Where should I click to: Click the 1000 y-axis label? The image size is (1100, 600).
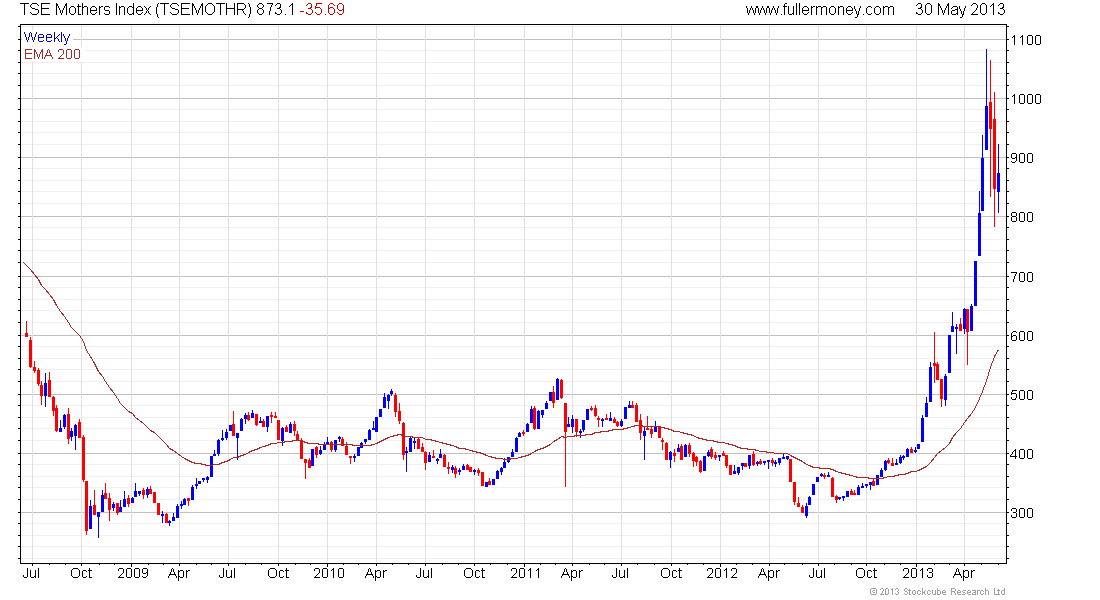click(1026, 99)
